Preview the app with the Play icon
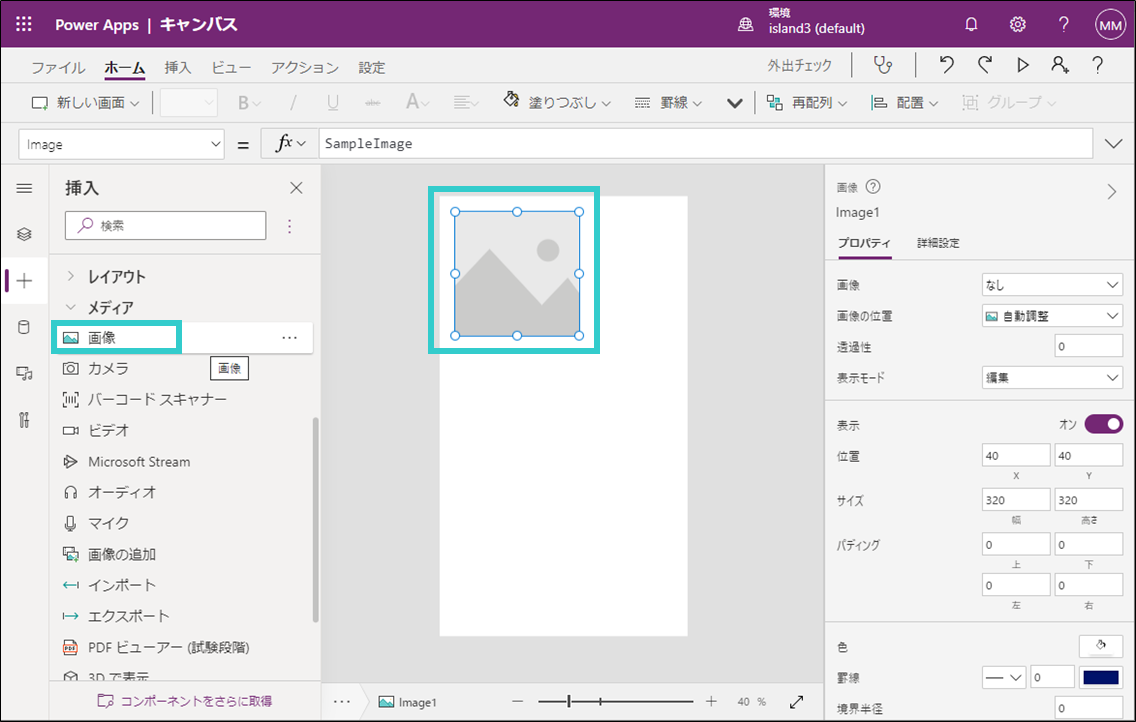The image size is (1136, 722). pyautogui.click(x=1022, y=65)
